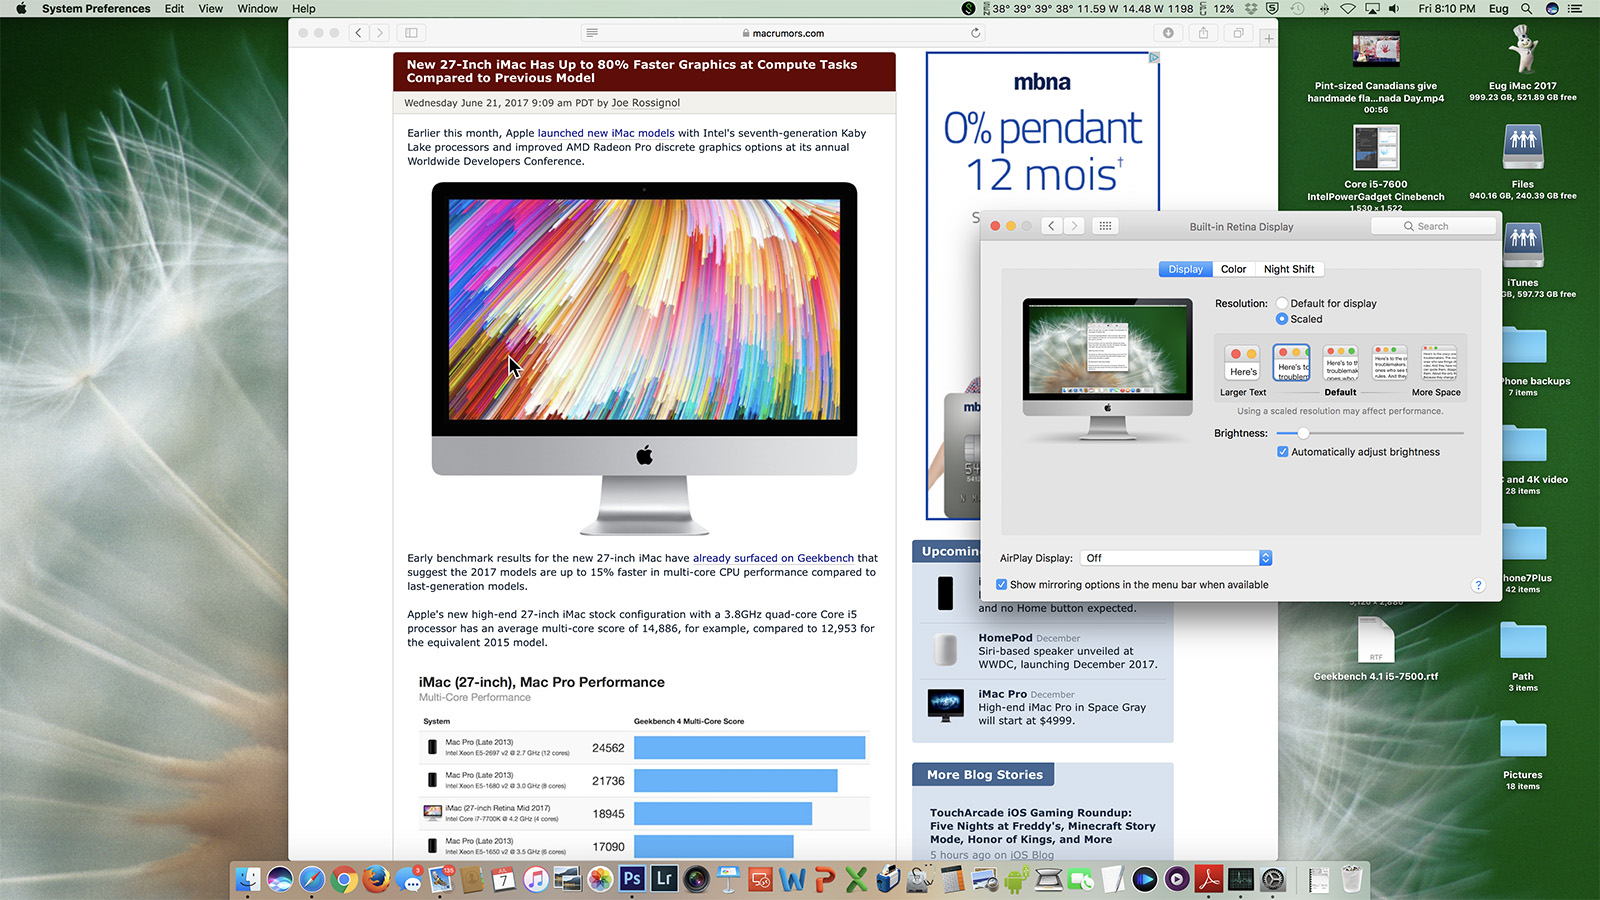
Task: Open AirPlay Display dropdown
Action: [1176, 558]
